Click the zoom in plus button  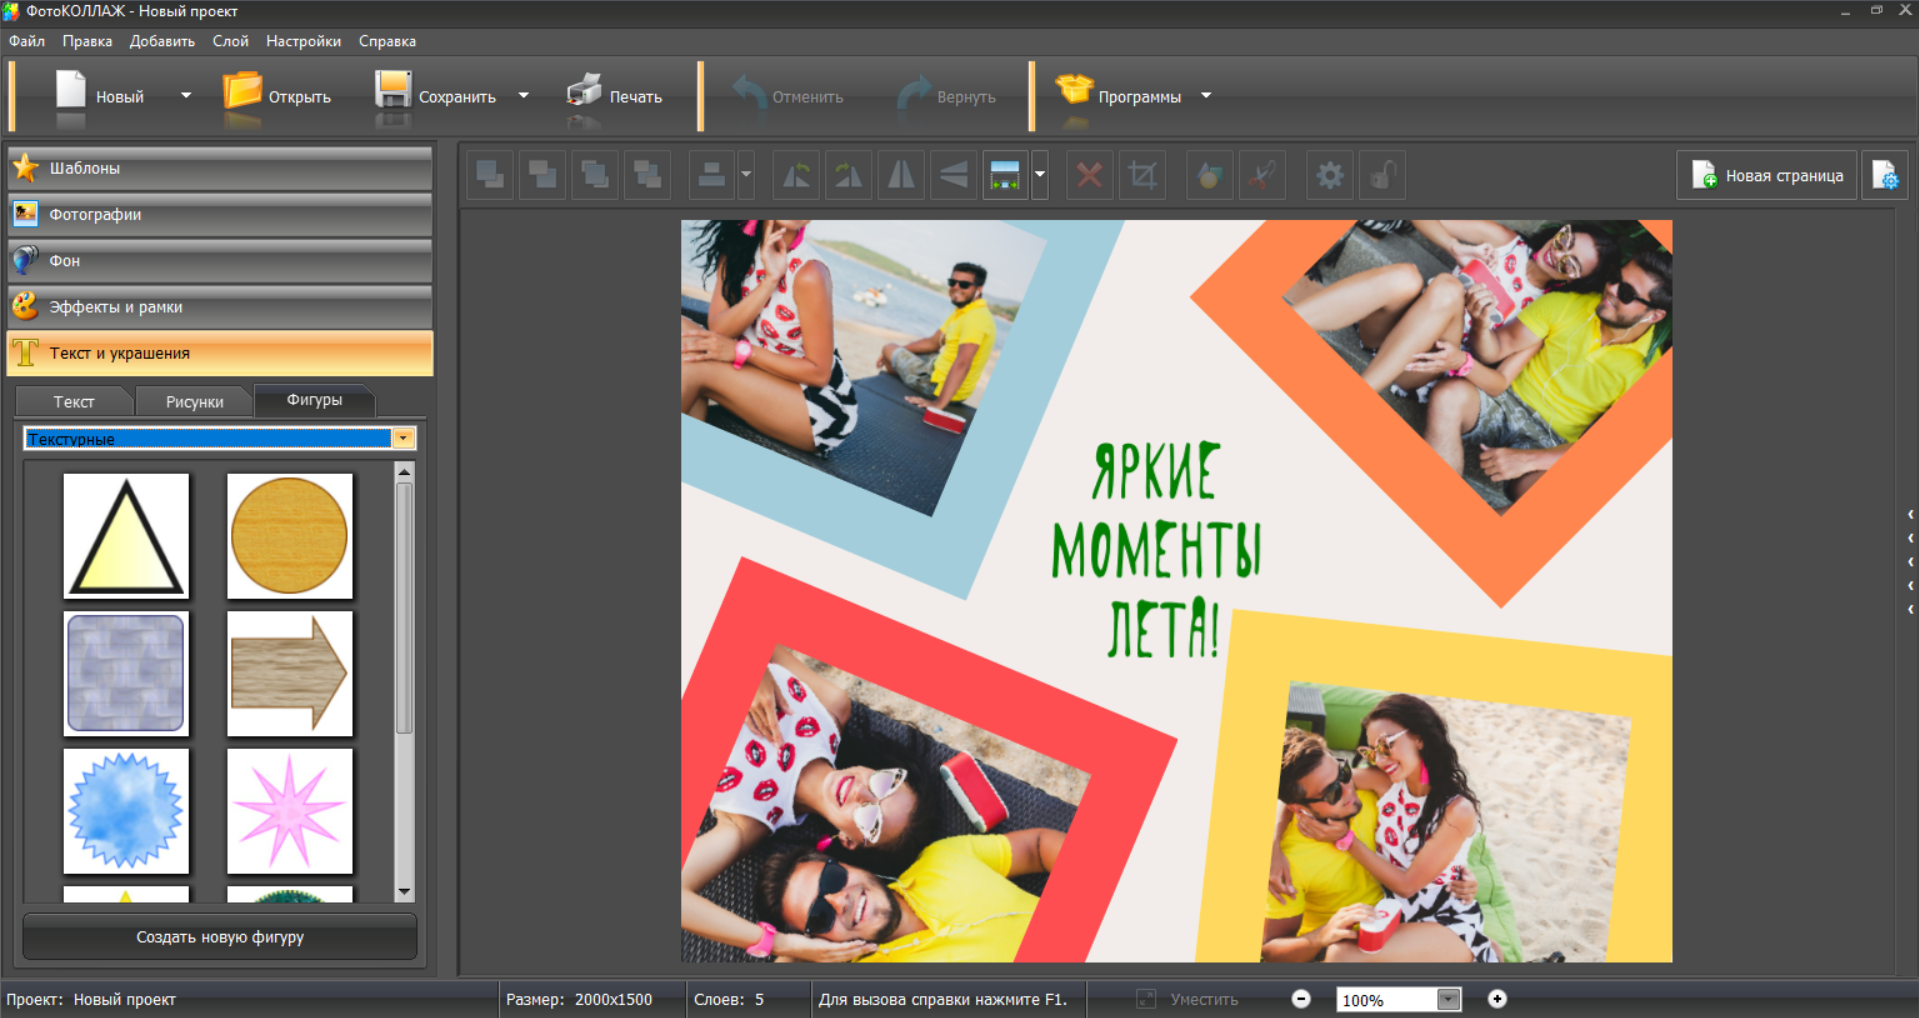[x=1497, y=999]
